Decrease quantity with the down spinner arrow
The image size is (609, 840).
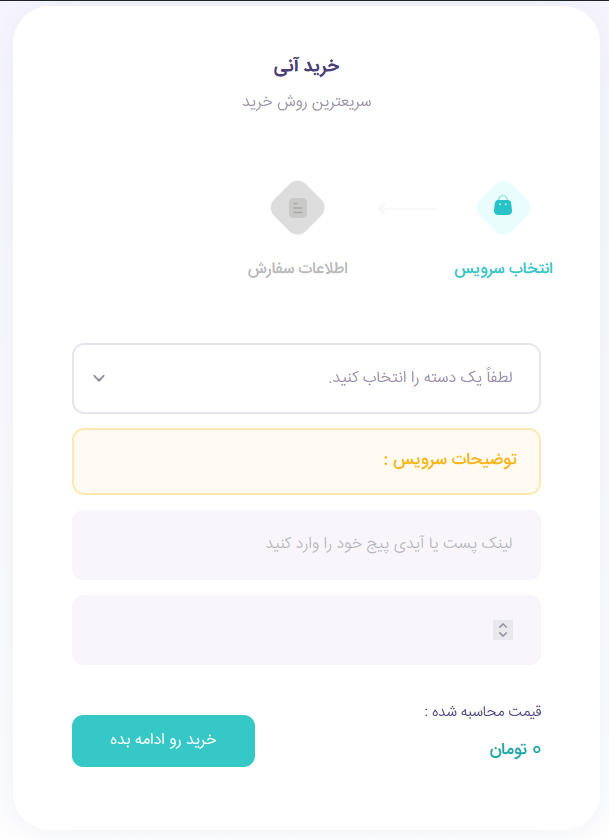(x=503, y=634)
